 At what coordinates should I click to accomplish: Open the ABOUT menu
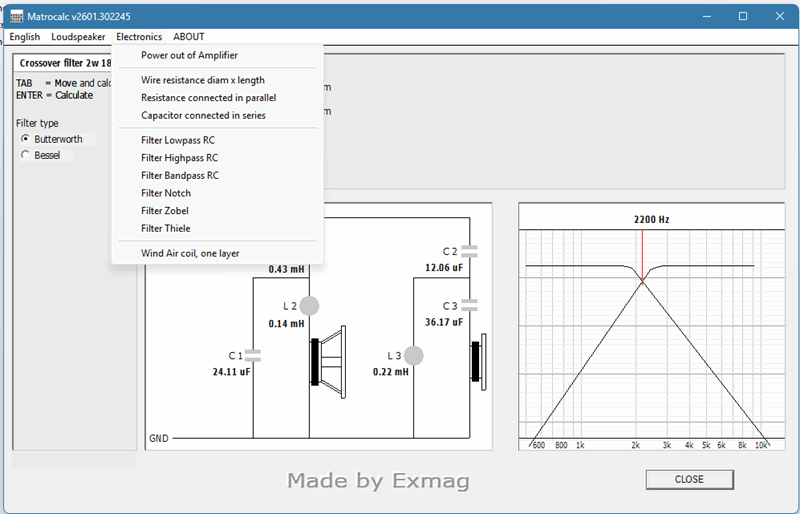[x=188, y=37]
